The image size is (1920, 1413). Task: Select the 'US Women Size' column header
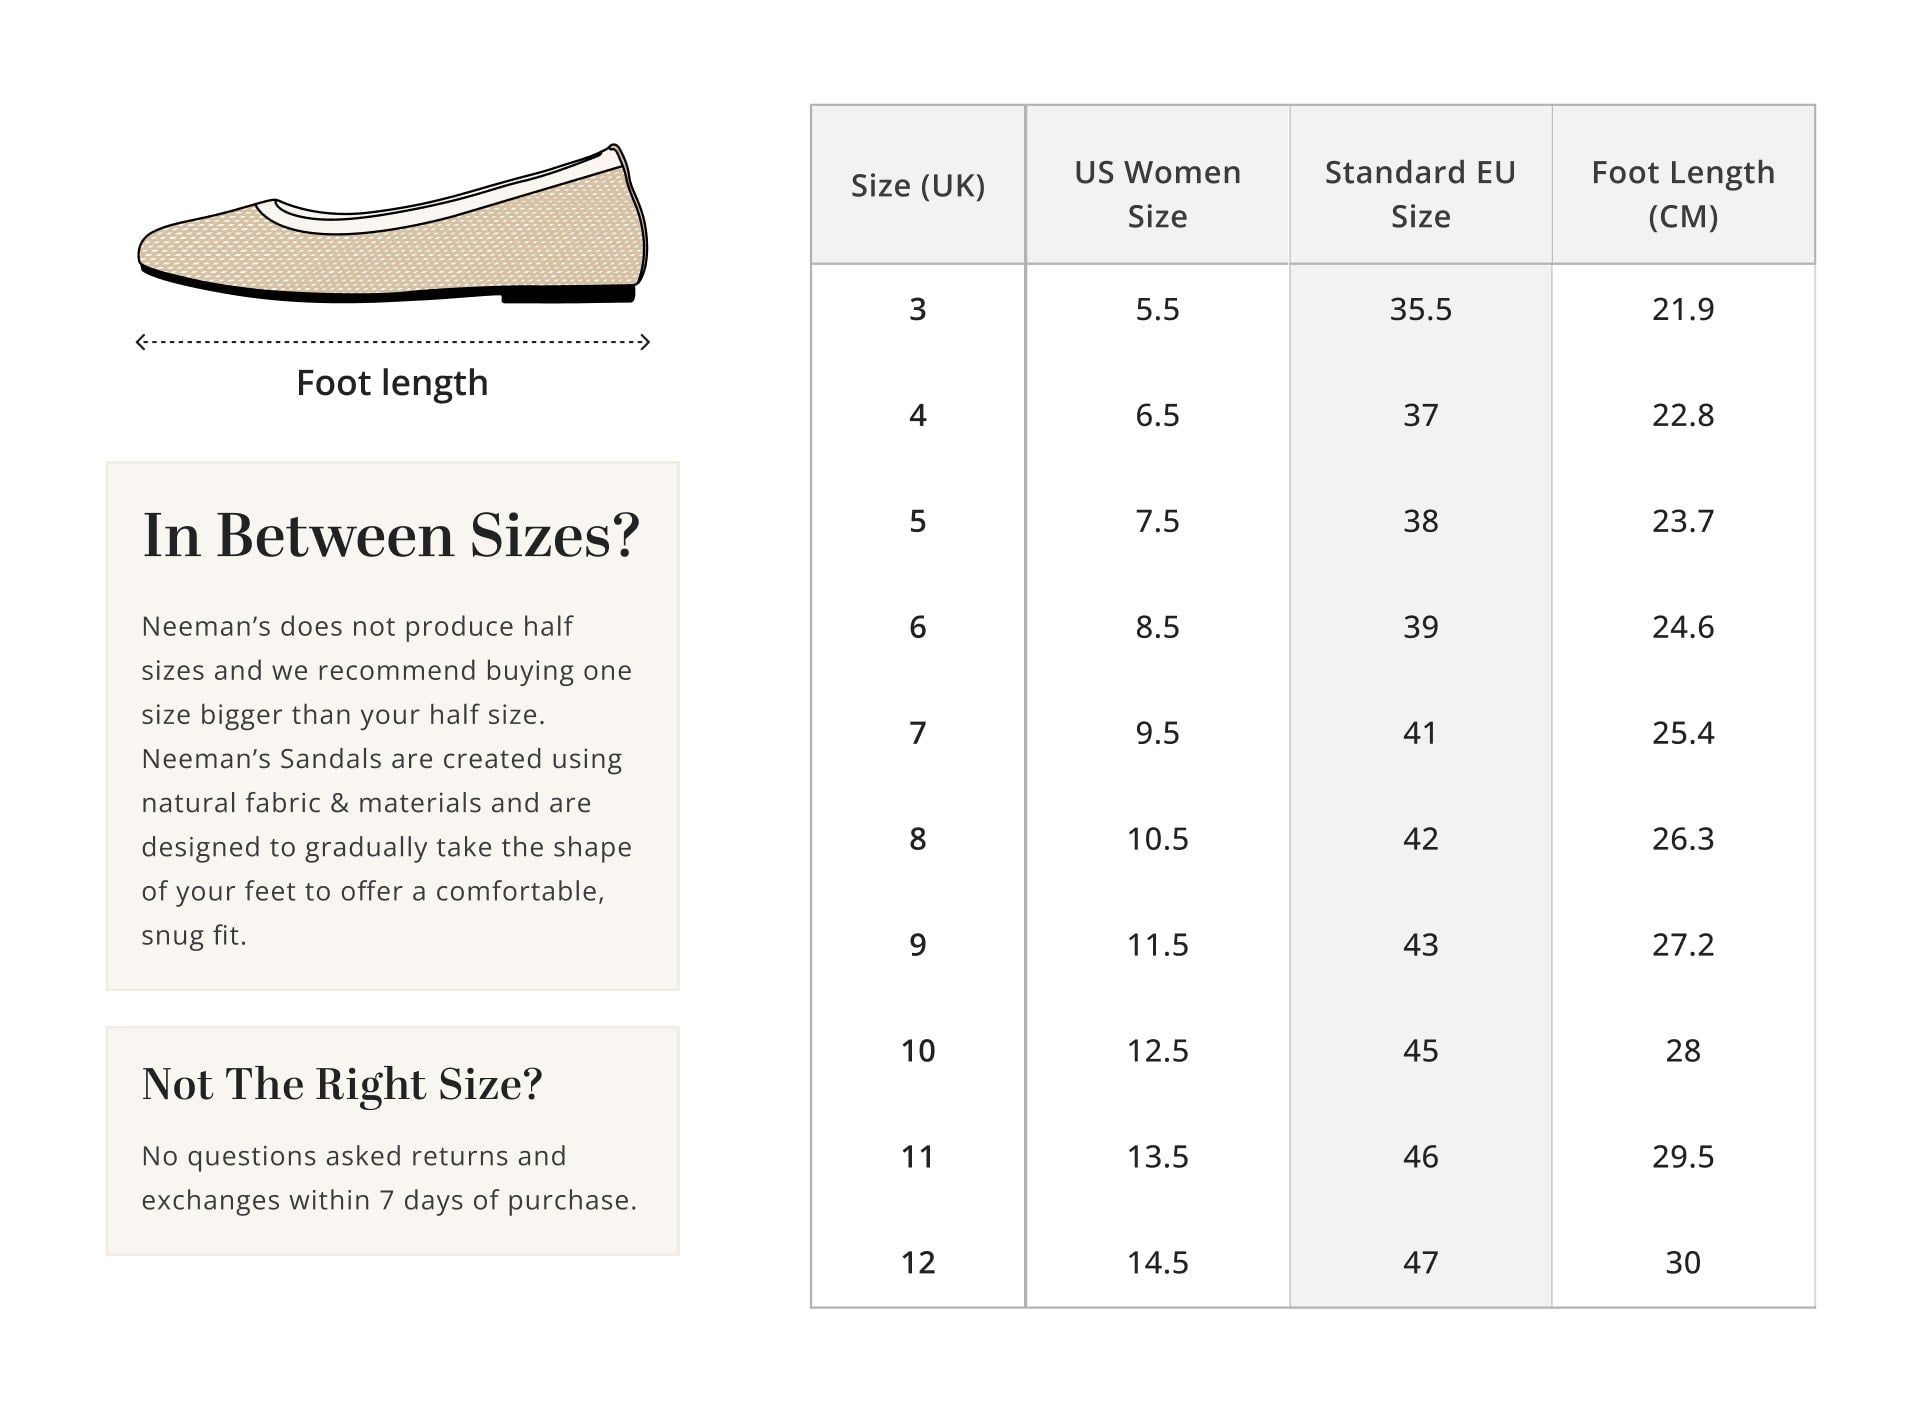(x=1157, y=194)
